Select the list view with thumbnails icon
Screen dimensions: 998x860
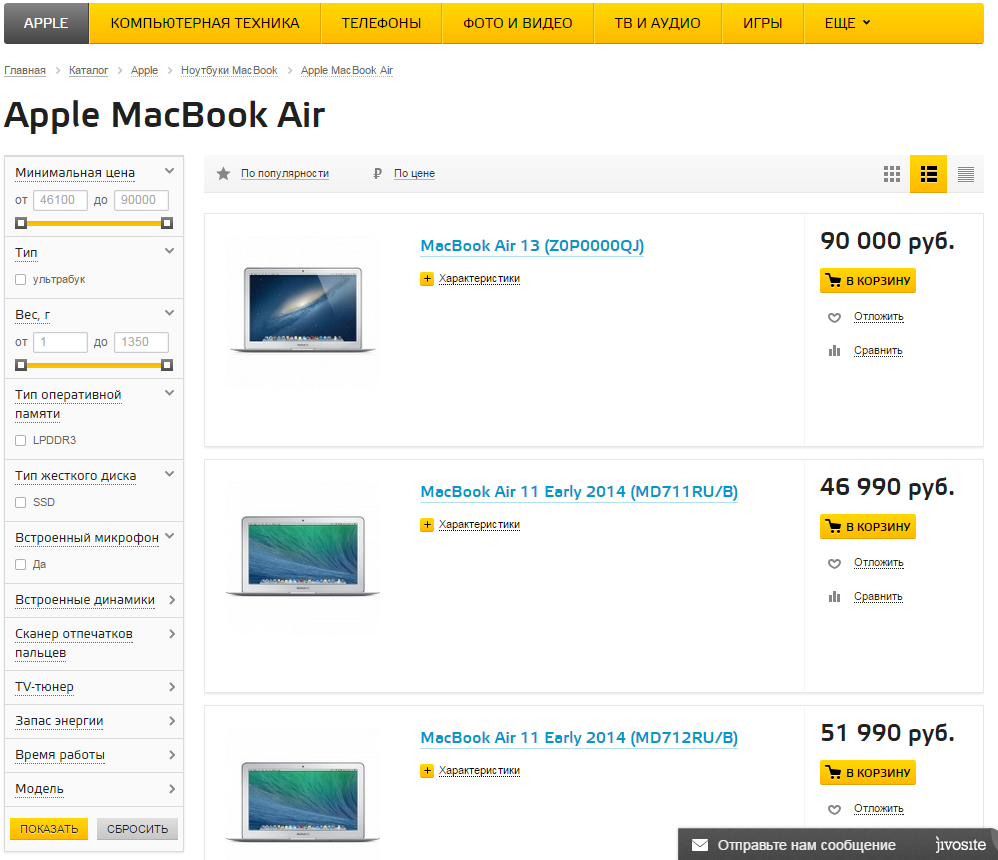(x=929, y=174)
